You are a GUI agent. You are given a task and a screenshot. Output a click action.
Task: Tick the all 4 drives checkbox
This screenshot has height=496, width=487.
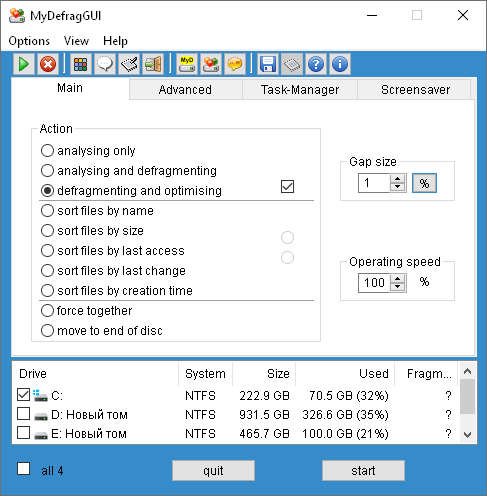[x=23, y=469]
